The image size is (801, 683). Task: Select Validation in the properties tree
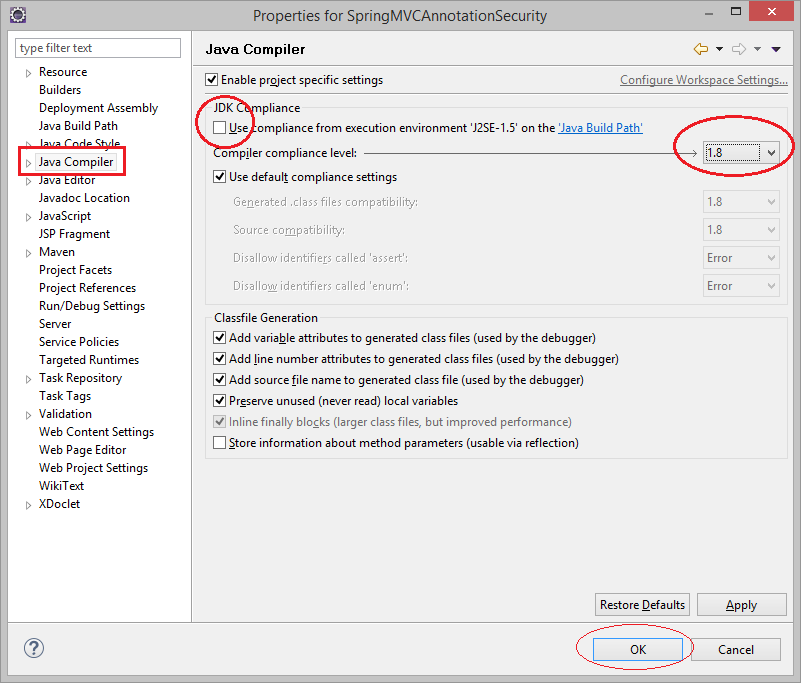(x=65, y=414)
